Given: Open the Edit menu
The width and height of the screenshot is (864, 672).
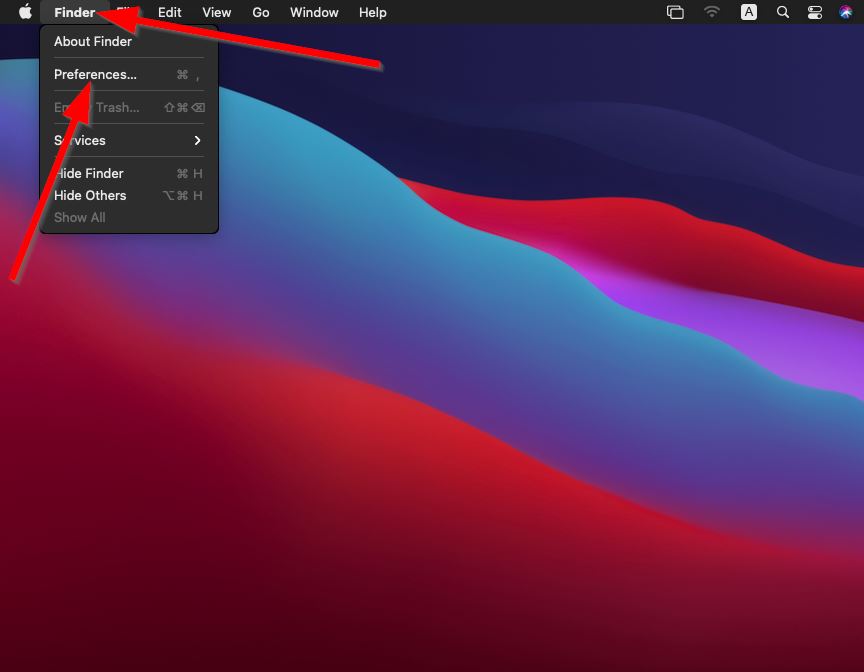Looking at the screenshot, I should point(169,12).
